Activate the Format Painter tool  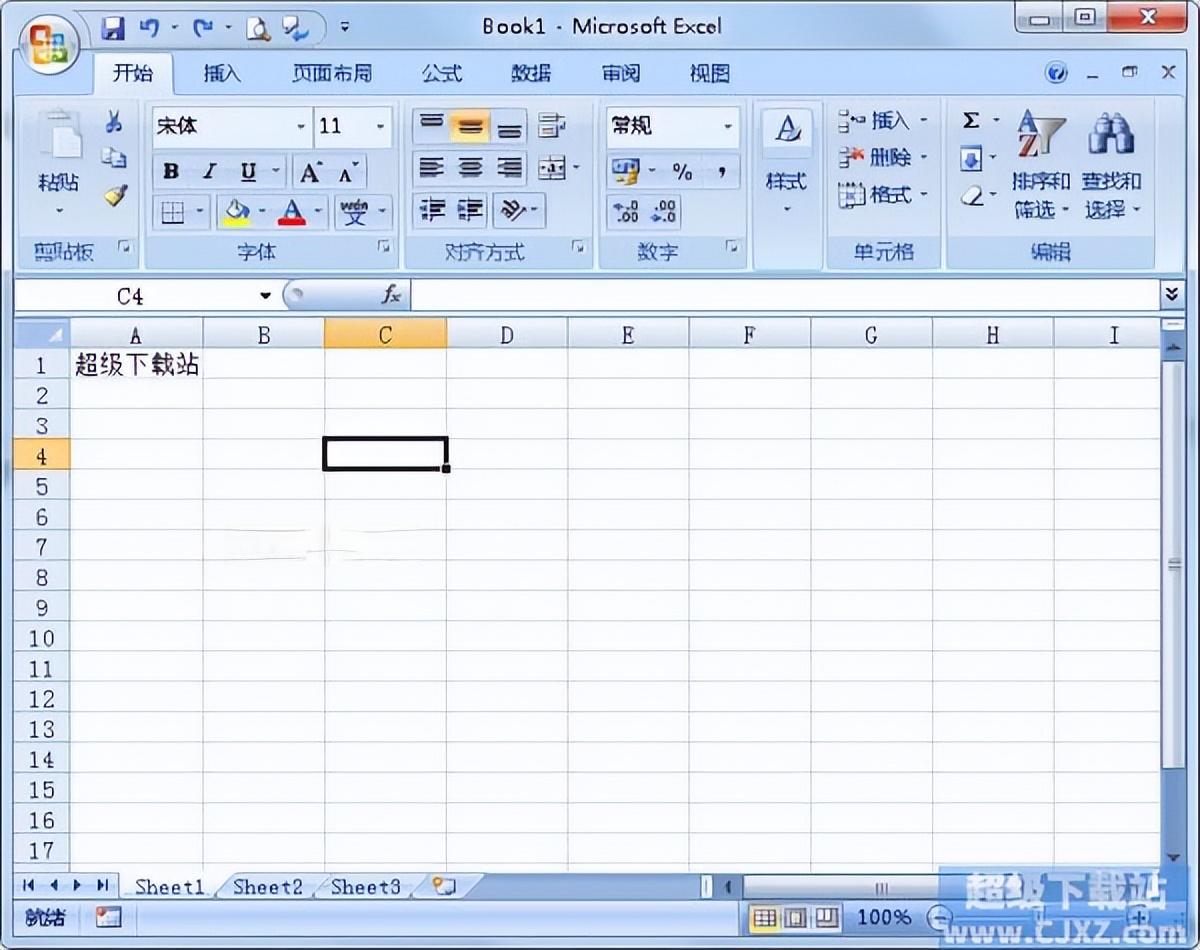pos(113,196)
